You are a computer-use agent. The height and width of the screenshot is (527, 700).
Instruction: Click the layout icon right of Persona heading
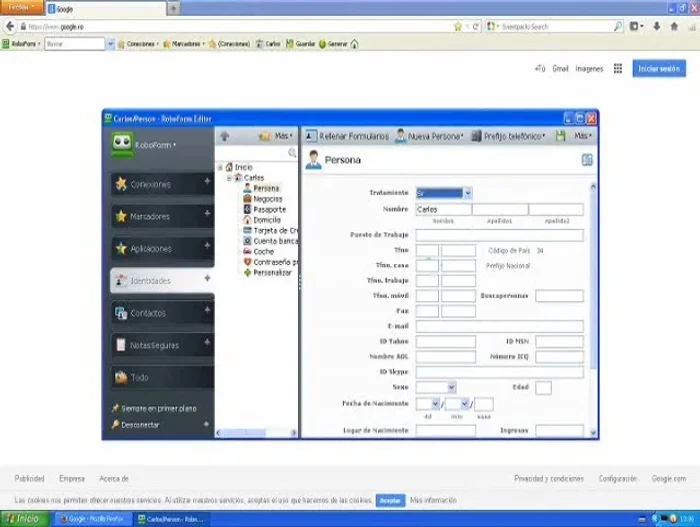click(587, 159)
